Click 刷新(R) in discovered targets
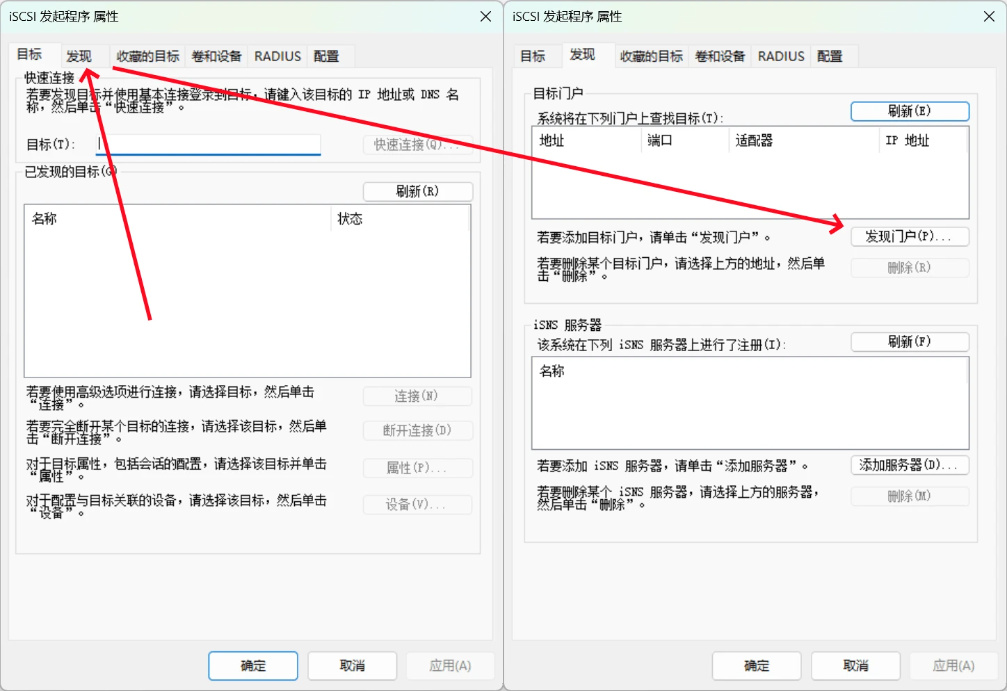Screen dimensions: 1007x691 [x=418, y=191]
